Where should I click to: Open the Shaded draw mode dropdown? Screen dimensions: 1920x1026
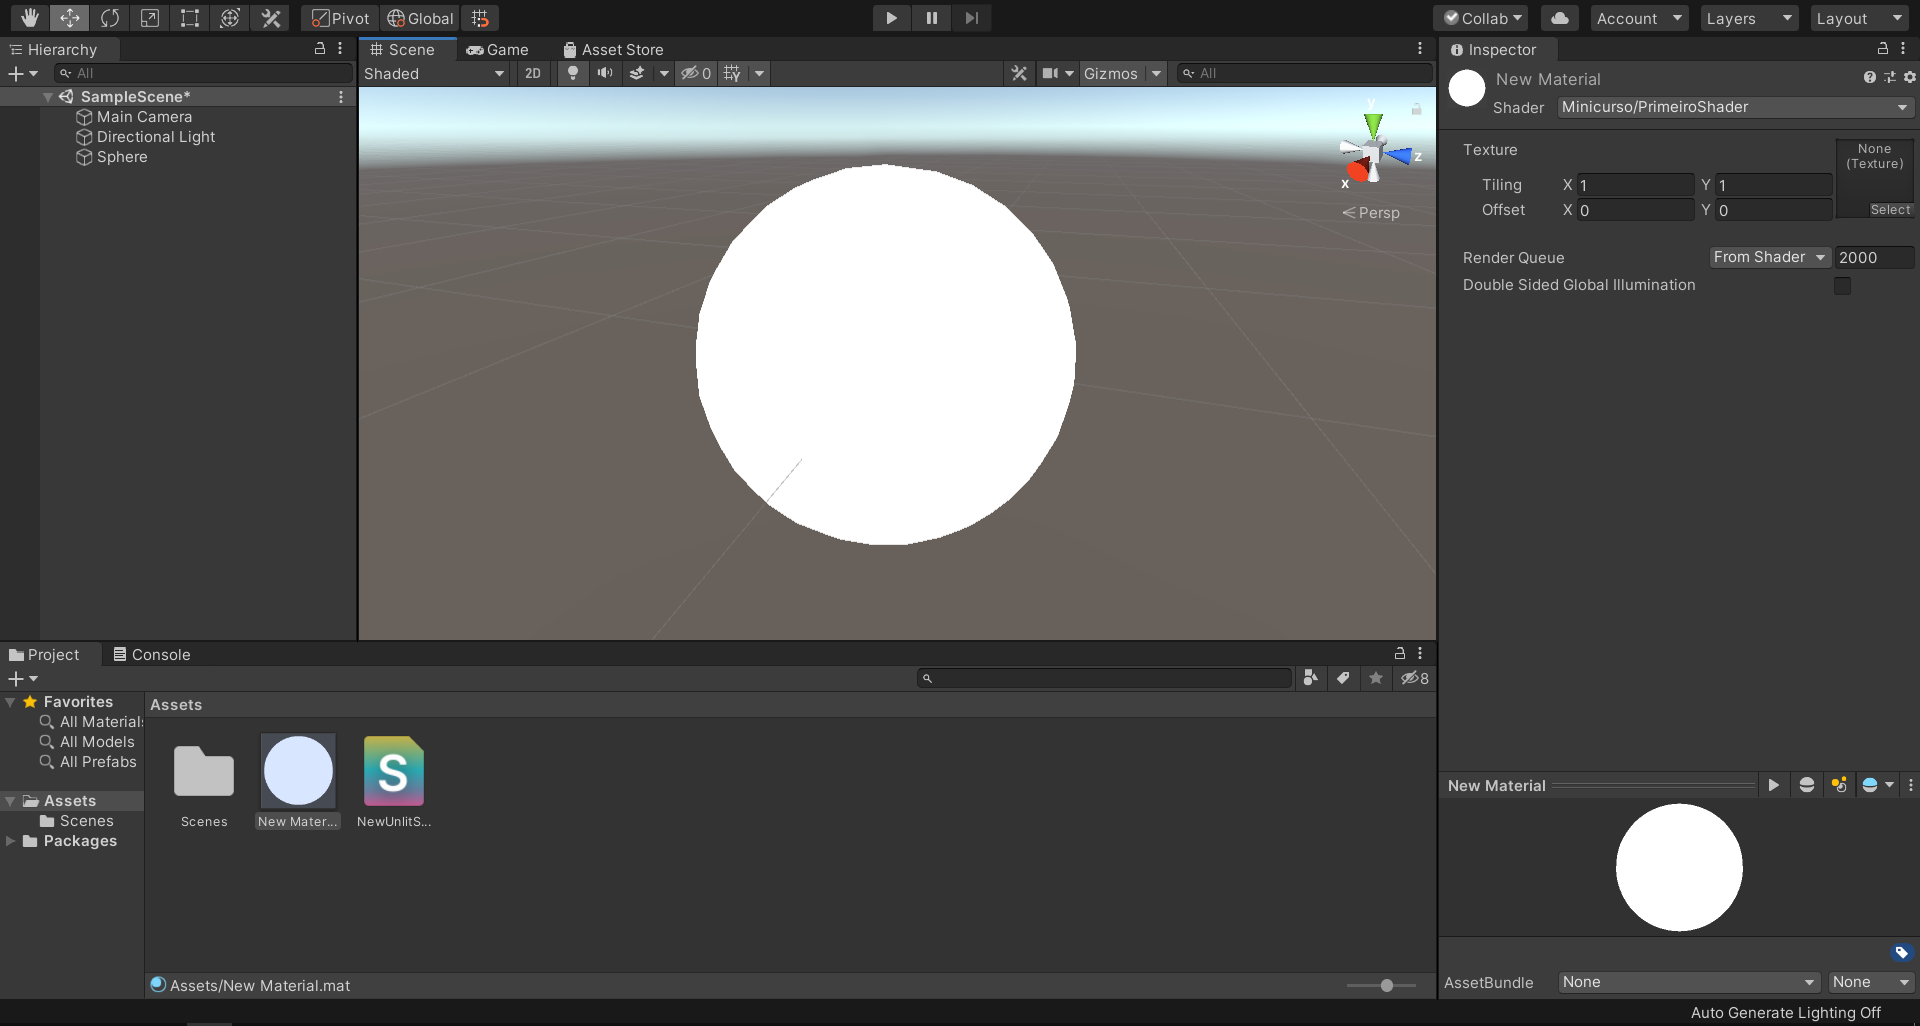435,73
